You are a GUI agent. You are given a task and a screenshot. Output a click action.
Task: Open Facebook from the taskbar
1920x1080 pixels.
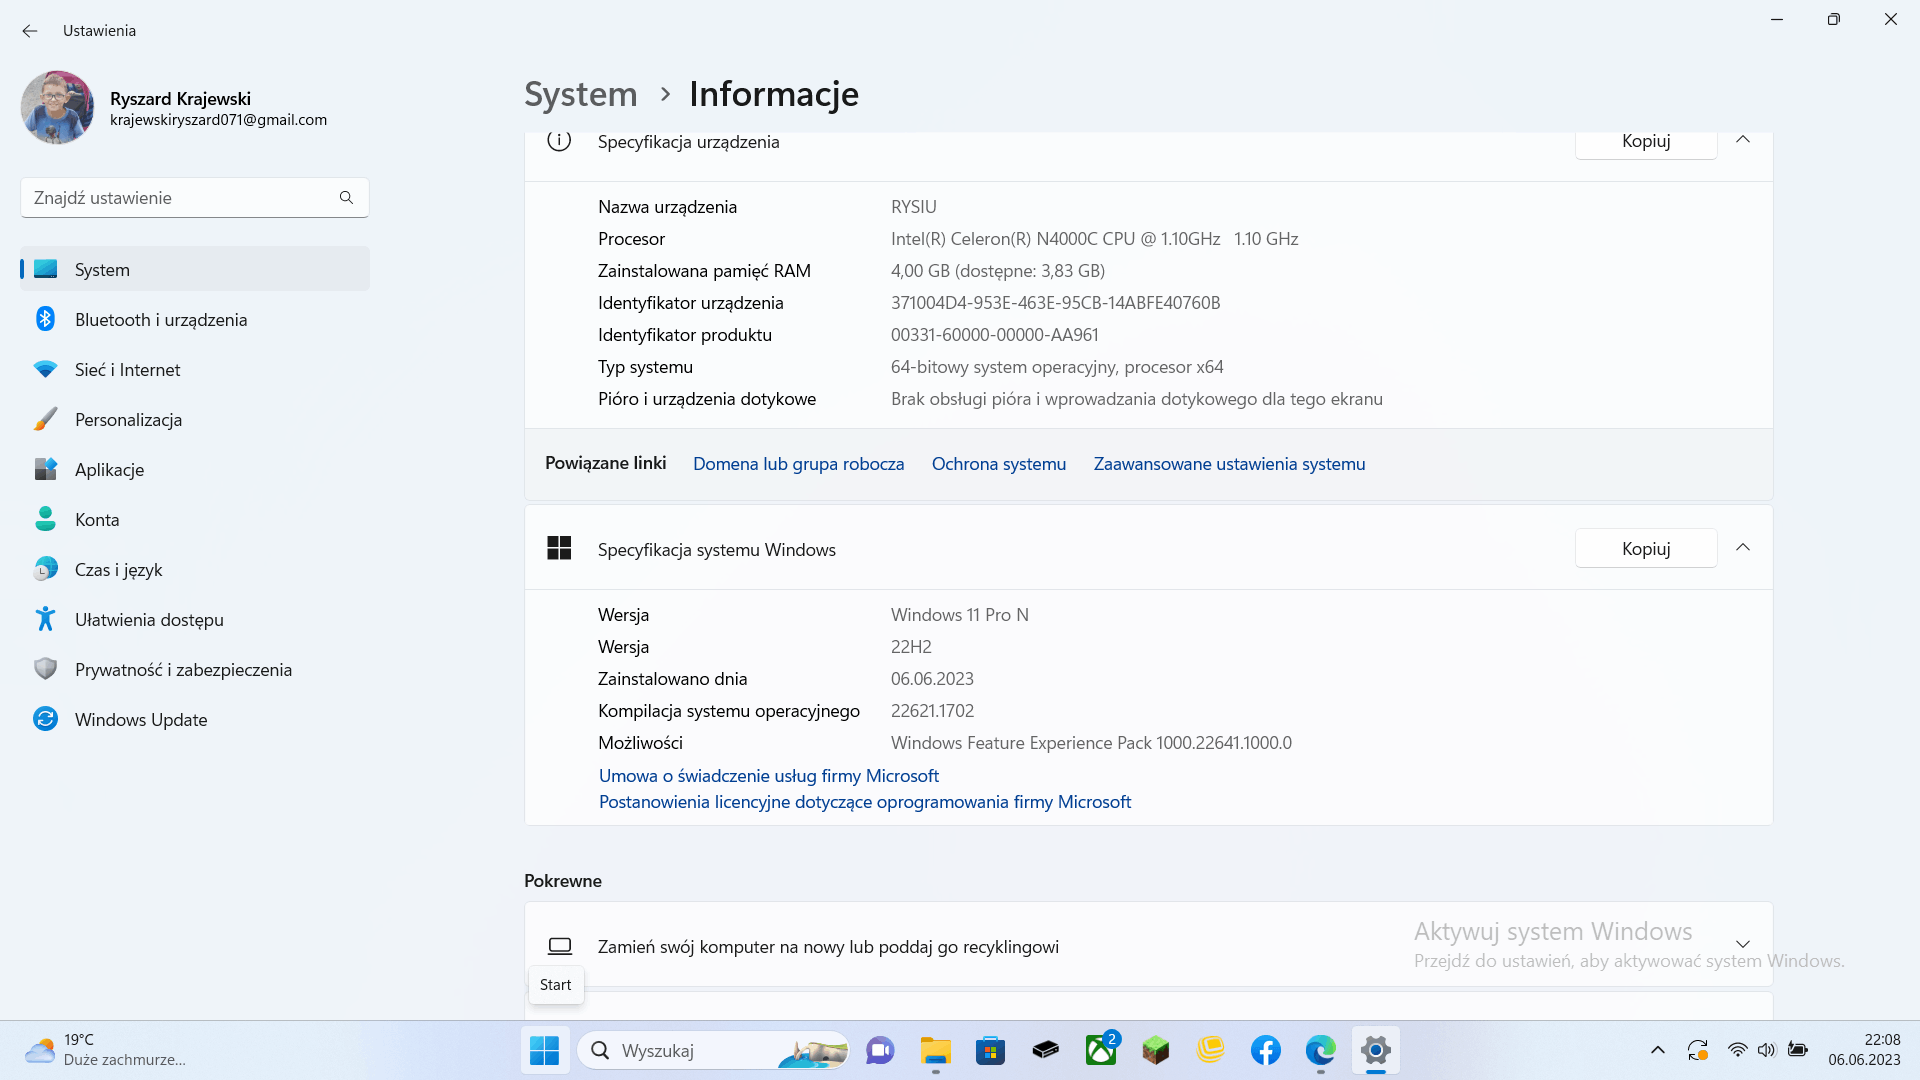tap(1265, 1050)
